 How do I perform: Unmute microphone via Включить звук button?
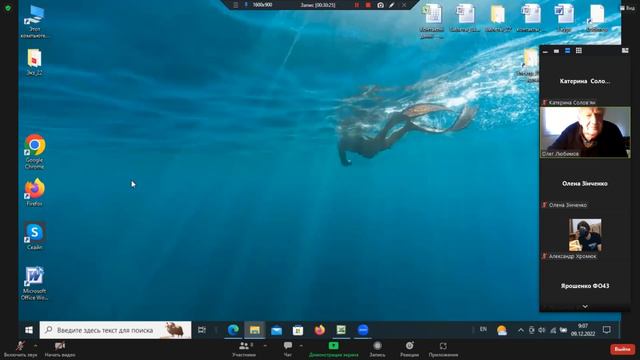(x=20, y=349)
